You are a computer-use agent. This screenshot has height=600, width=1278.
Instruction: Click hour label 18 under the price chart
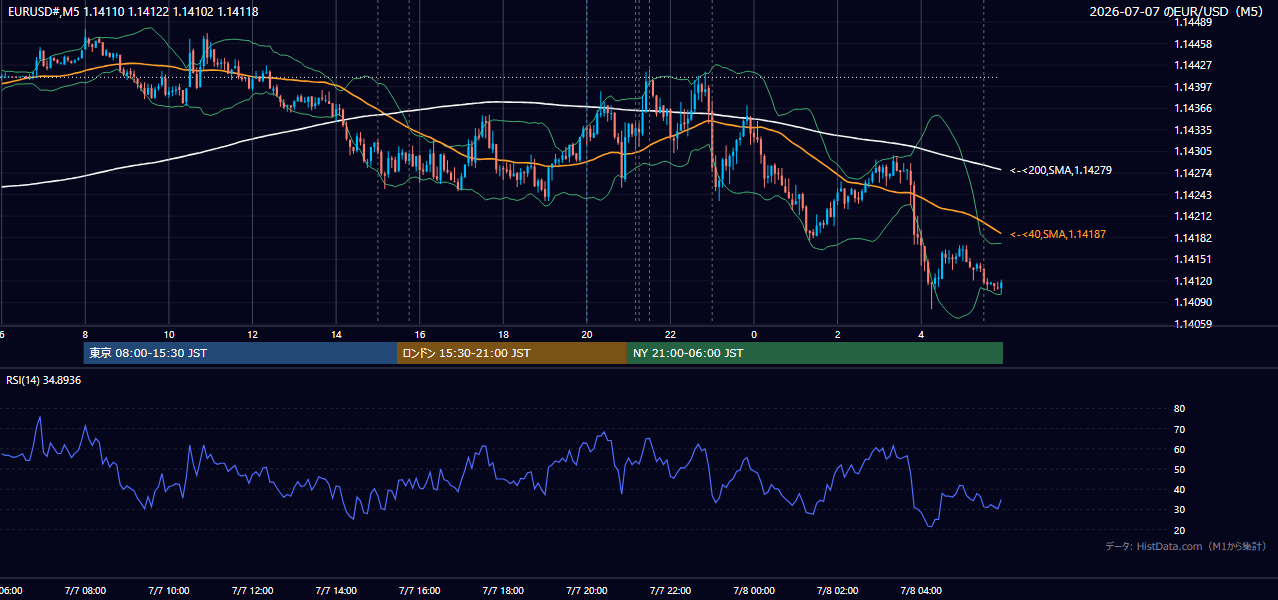tap(504, 335)
